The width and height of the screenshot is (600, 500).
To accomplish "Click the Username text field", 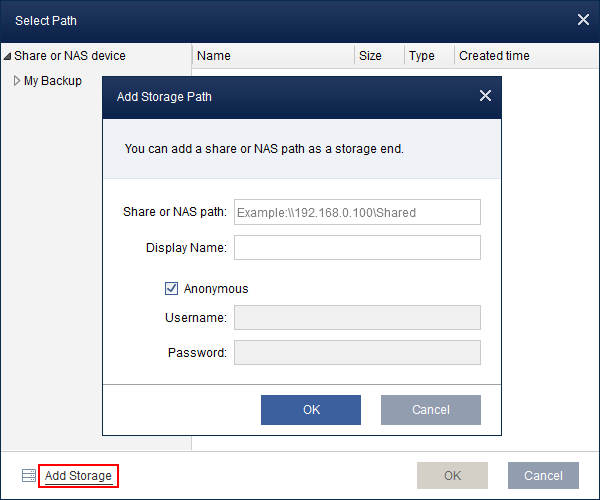I will pos(357,318).
